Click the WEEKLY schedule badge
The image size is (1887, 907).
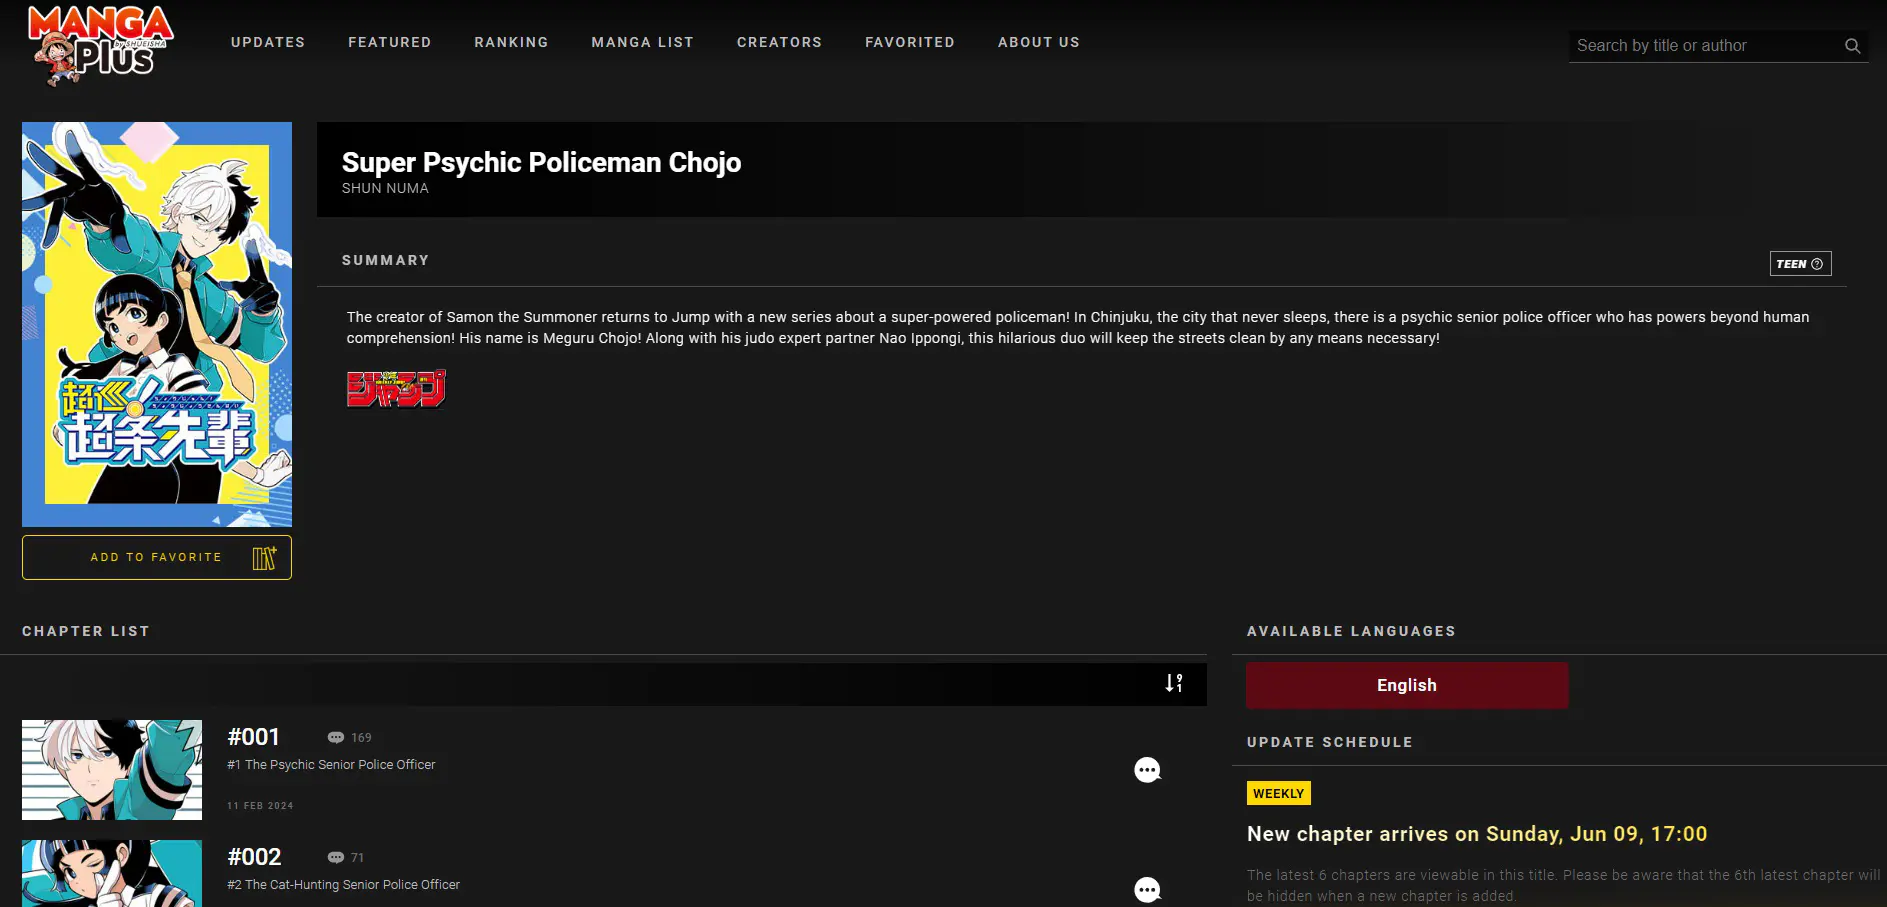coord(1279,793)
